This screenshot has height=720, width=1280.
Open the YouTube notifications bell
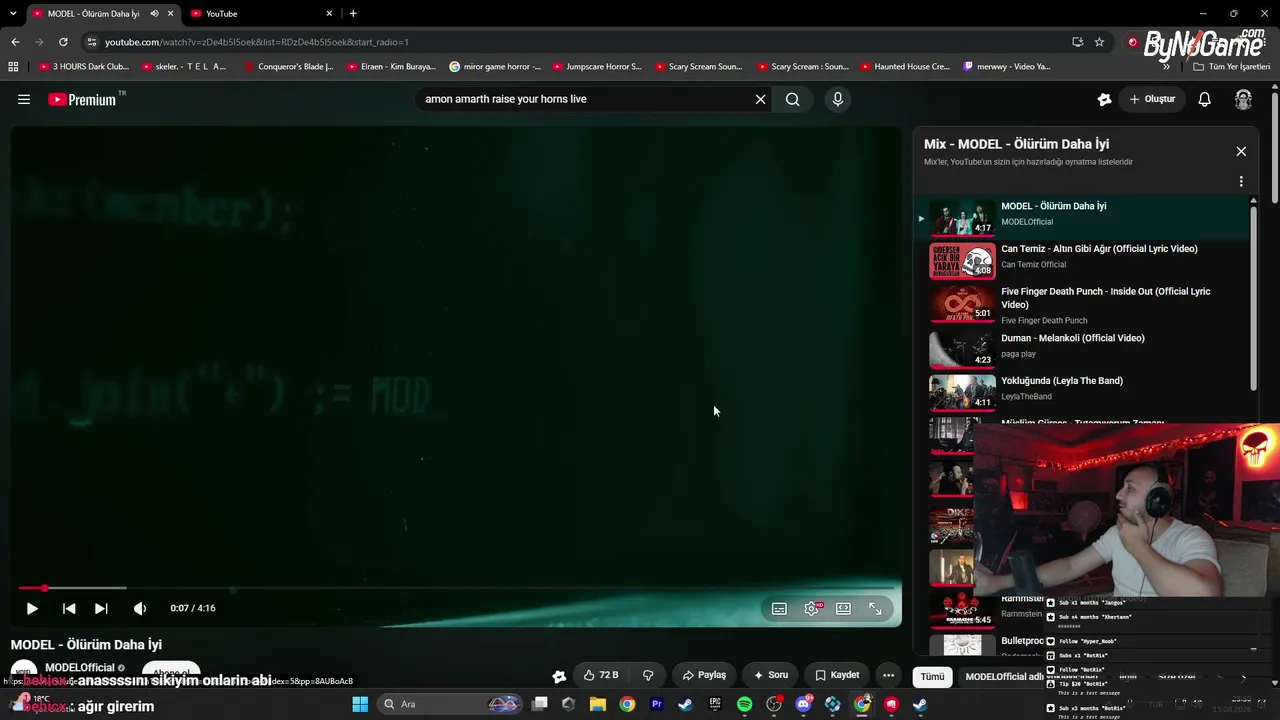click(x=1204, y=99)
